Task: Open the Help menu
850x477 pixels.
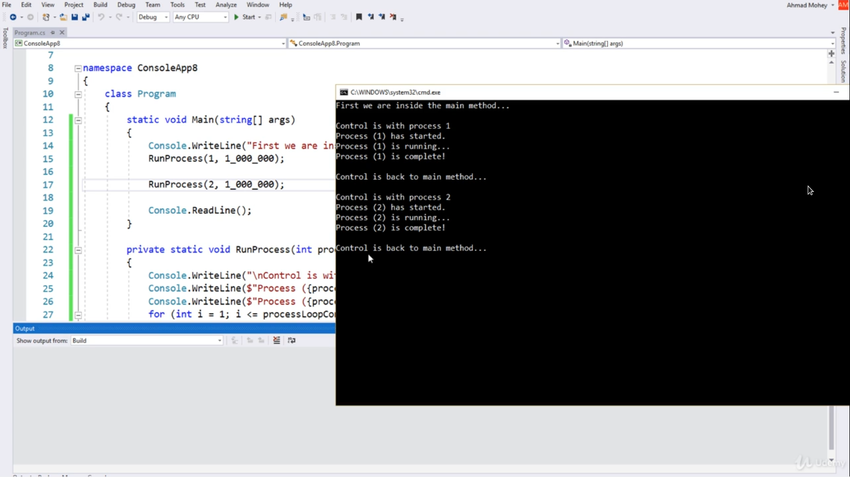Action: coord(285,4)
